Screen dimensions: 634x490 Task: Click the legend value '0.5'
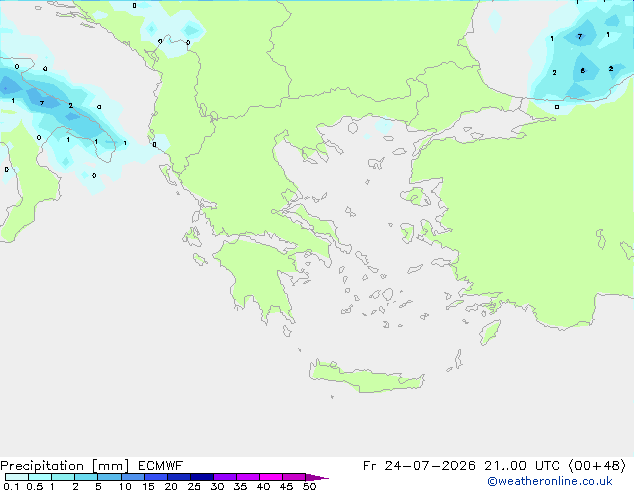35,486
